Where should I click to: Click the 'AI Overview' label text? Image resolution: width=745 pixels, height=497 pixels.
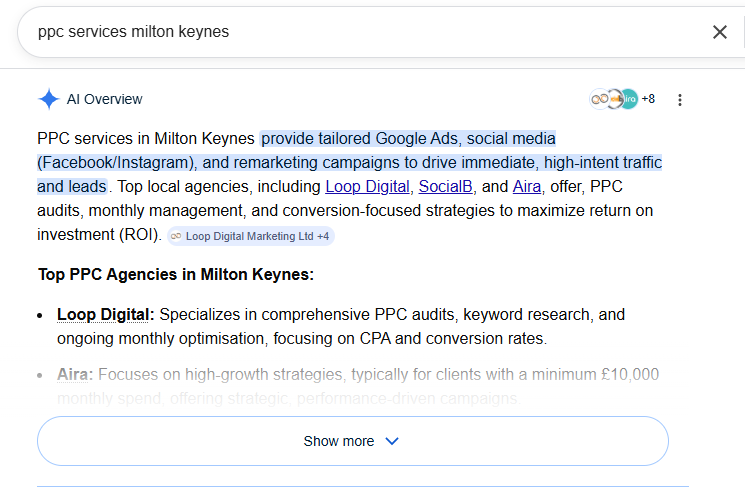tap(105, 99)
